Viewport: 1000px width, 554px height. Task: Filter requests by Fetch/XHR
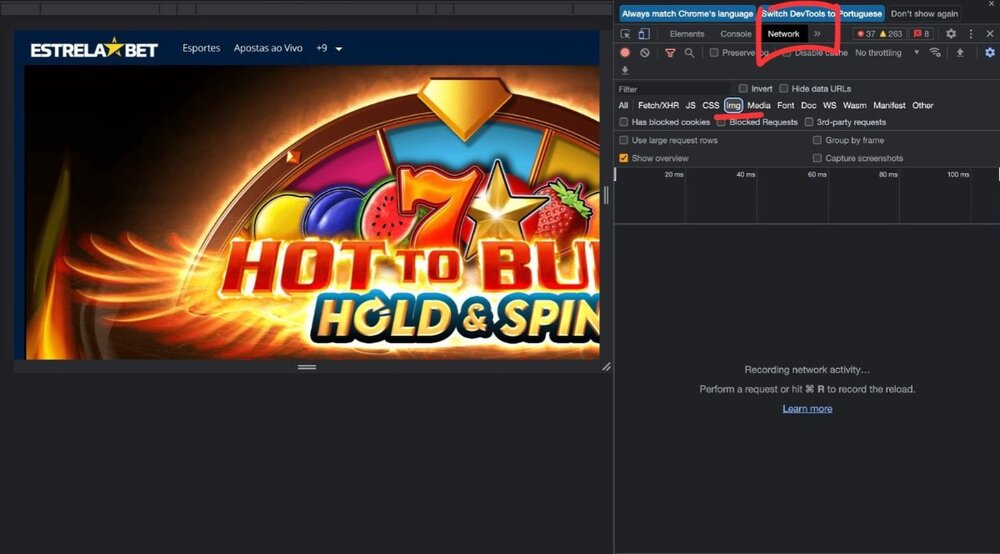658,105
